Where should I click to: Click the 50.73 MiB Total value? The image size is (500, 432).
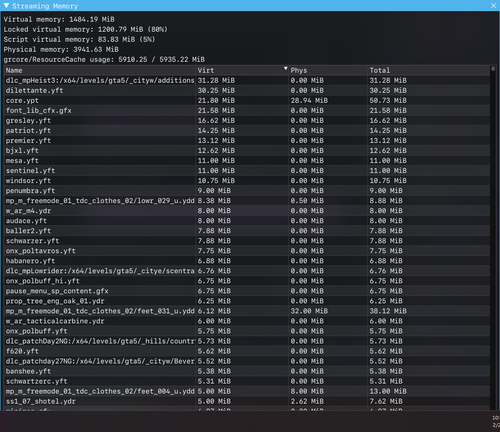tap(388, 101)
